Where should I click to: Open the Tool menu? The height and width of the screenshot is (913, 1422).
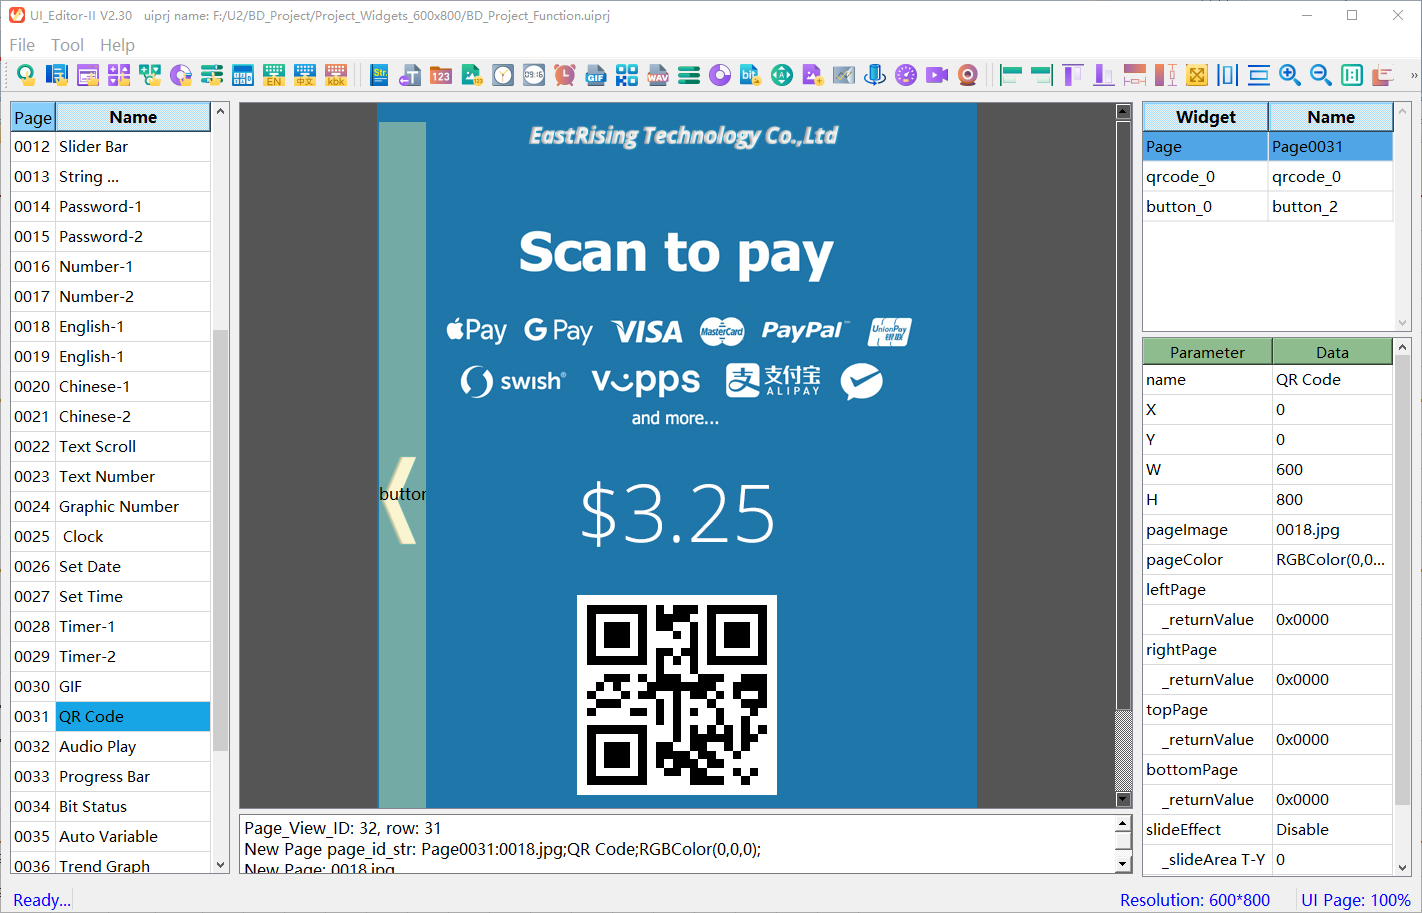[67, 45]
